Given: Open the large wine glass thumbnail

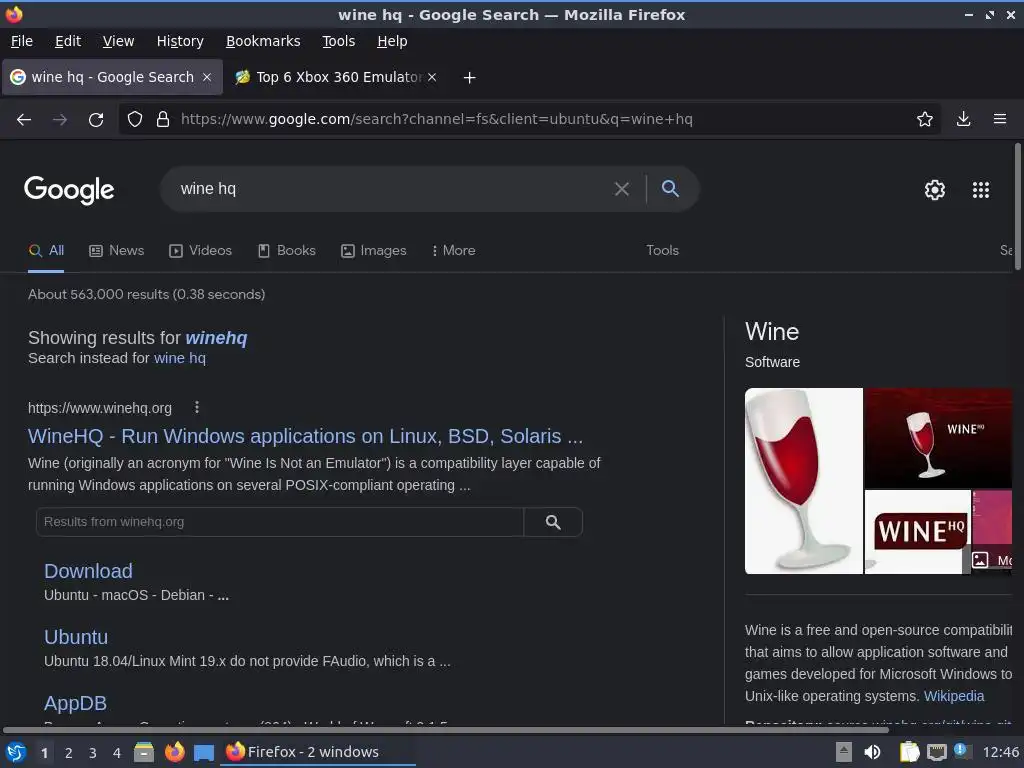Looking at the screenshot, I should (803, 481).
